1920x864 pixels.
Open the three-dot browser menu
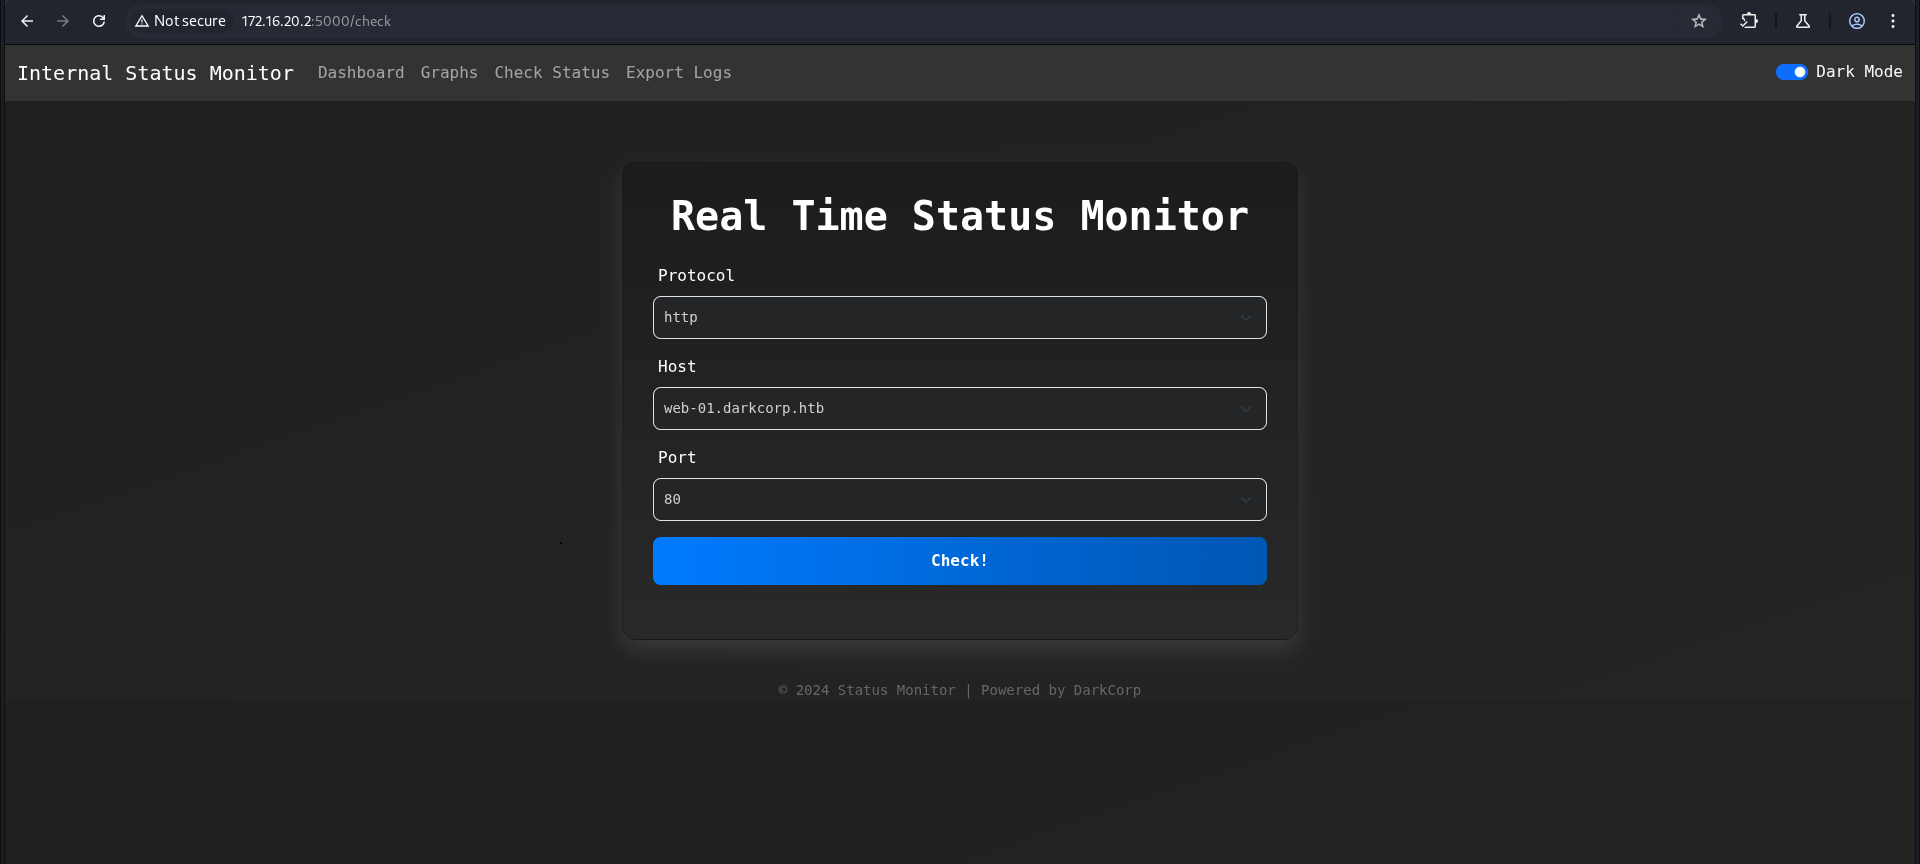1893,21
